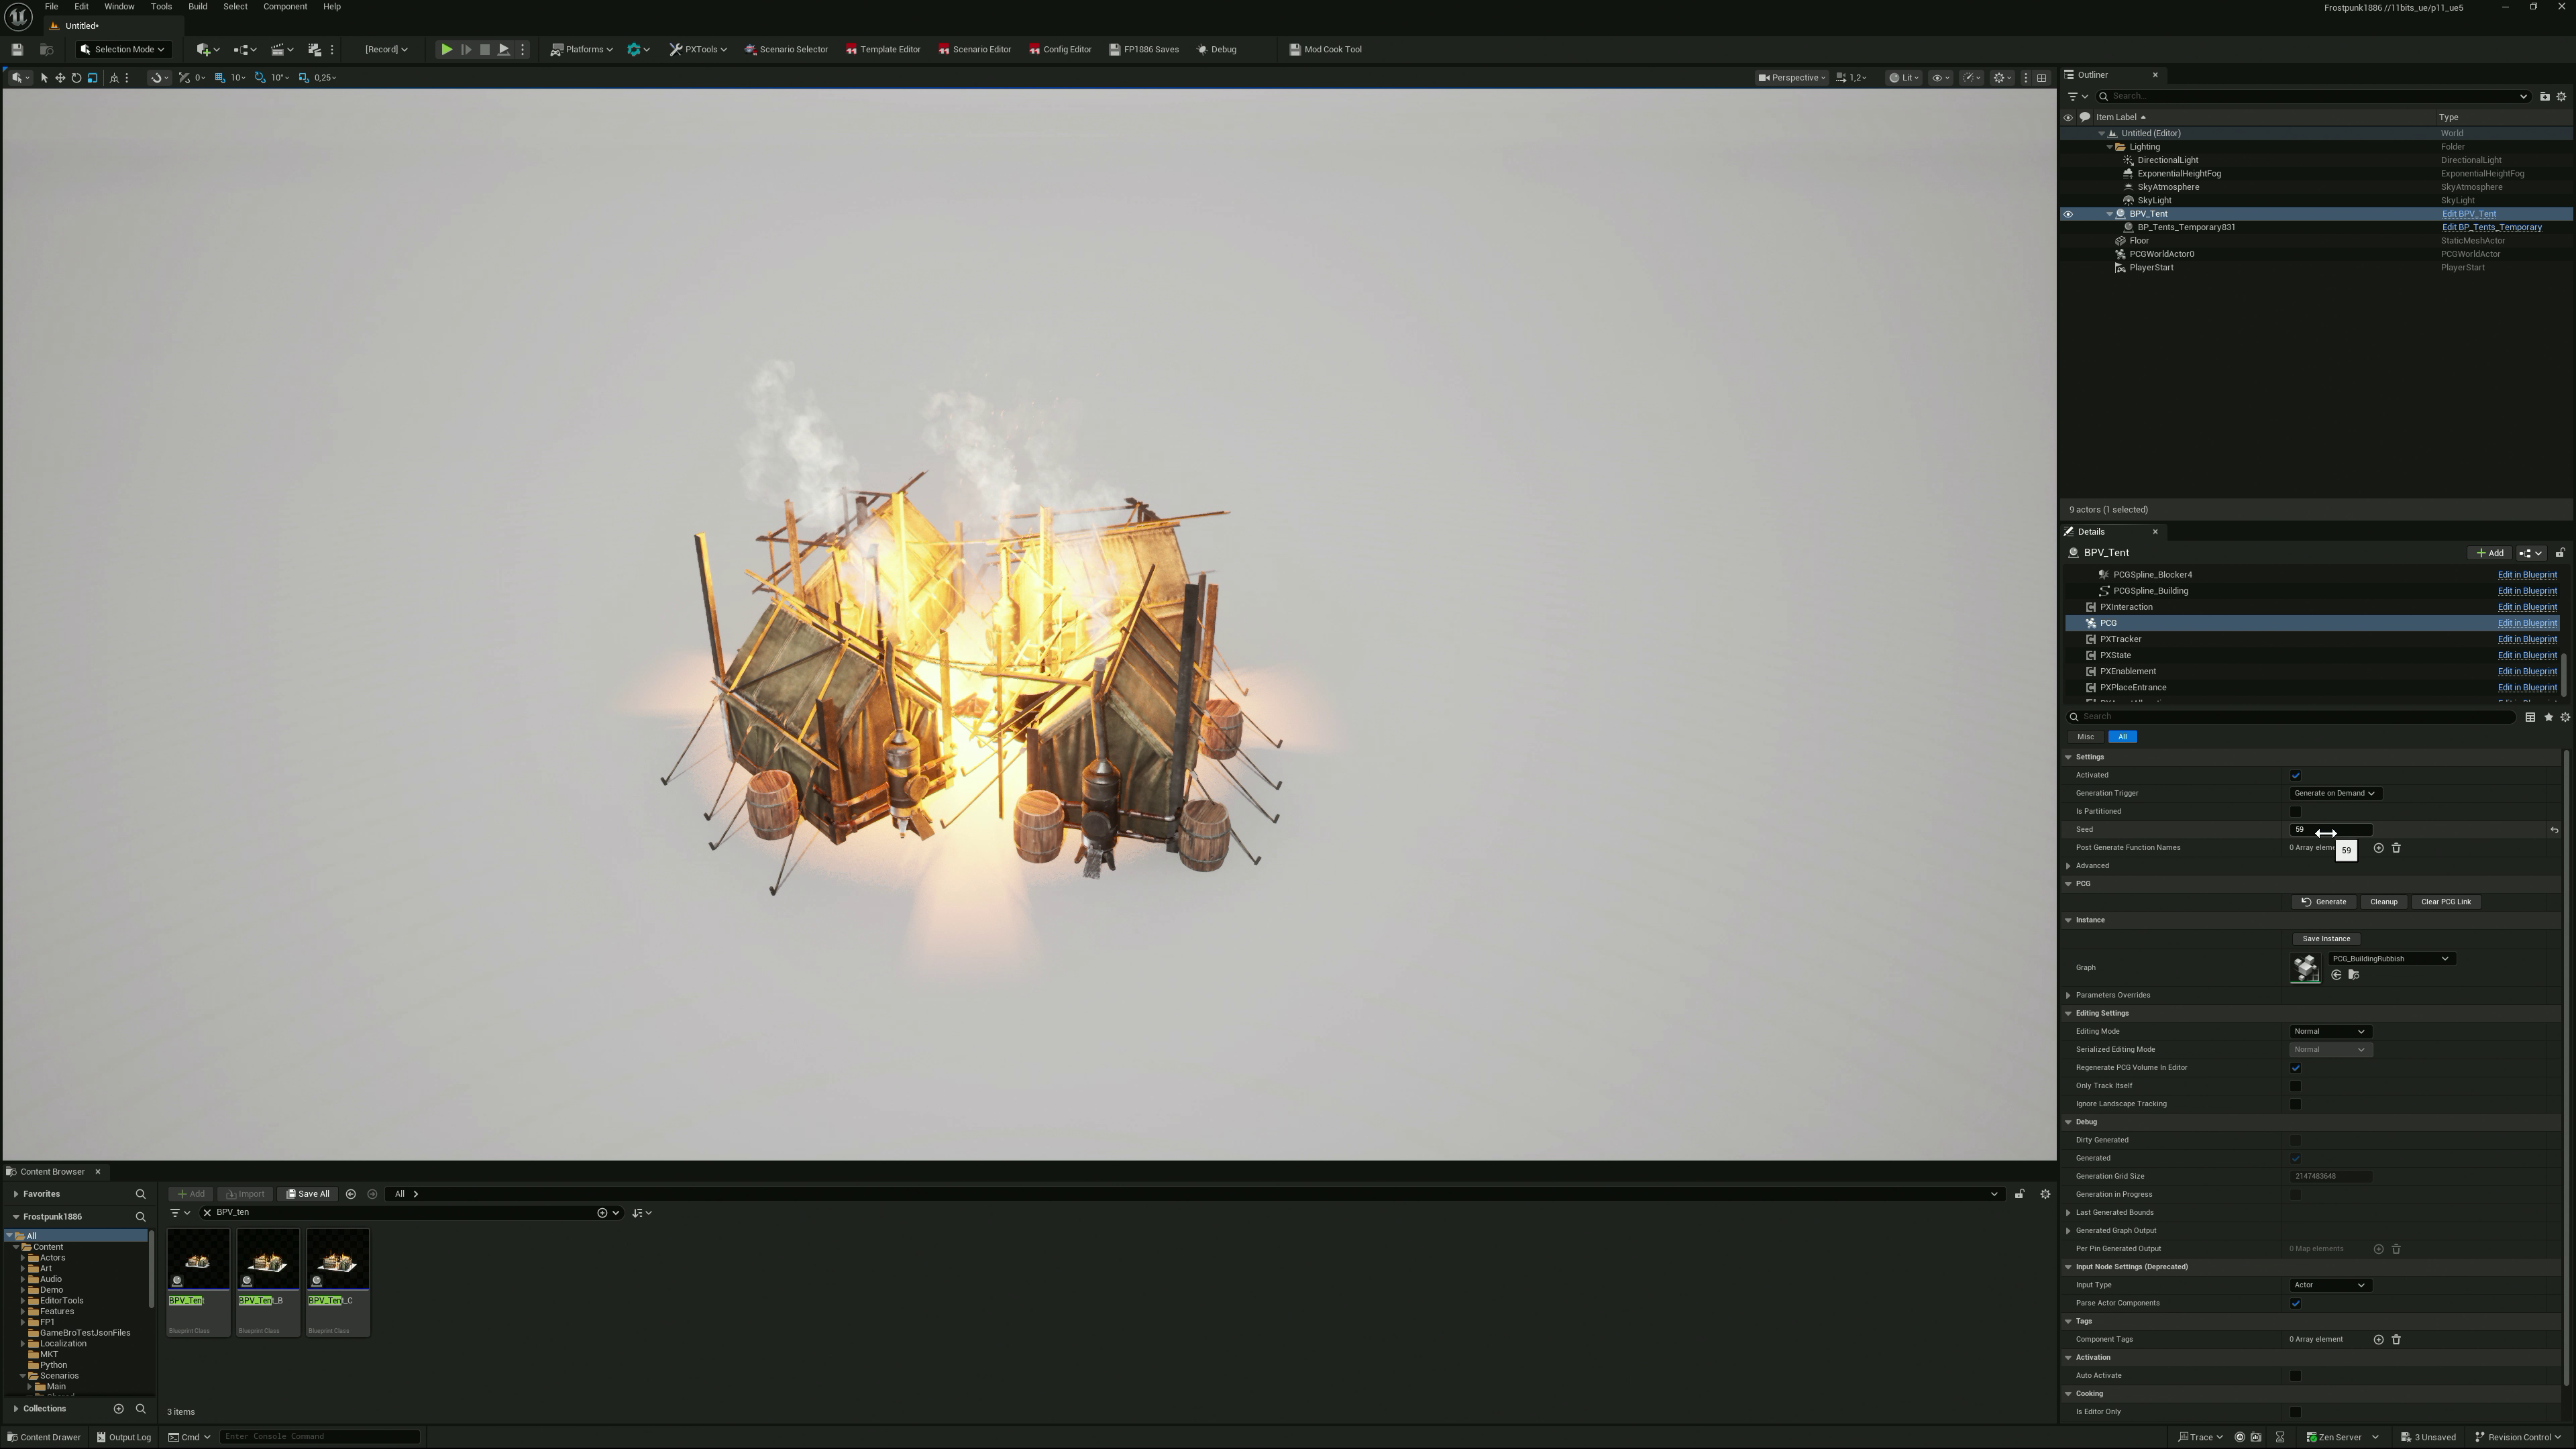Click the viewport layout grid icon

coord(2042,78)
